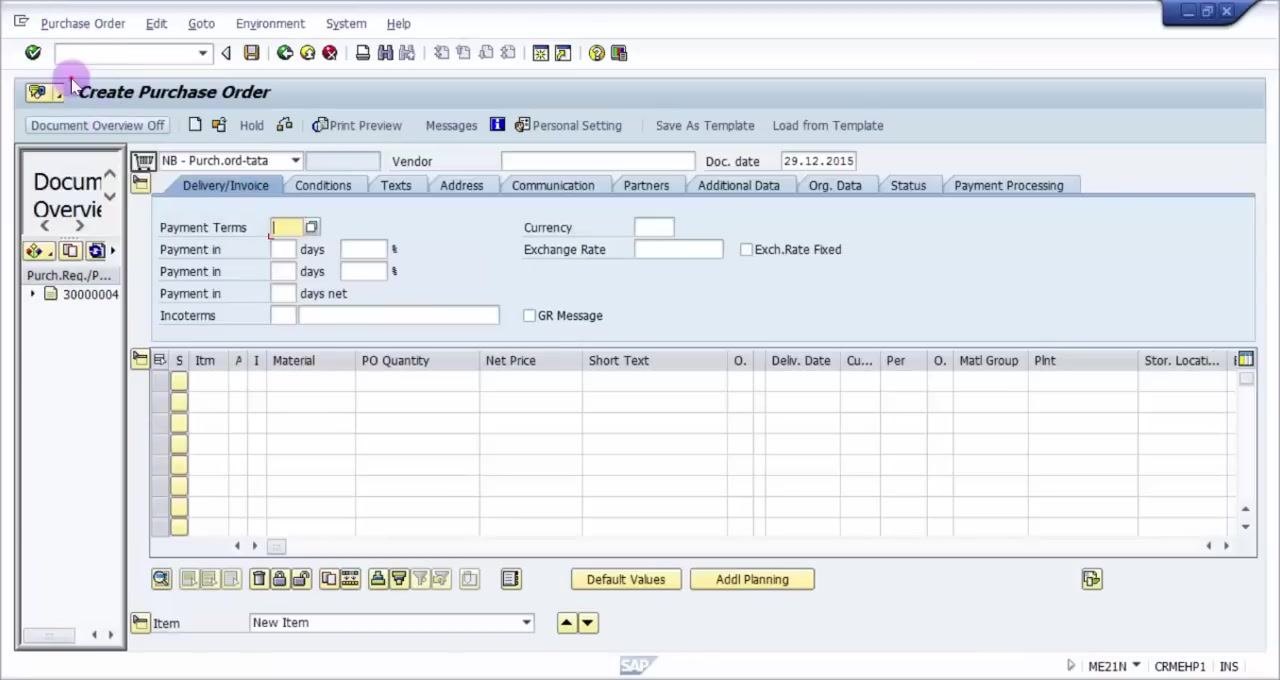The height and width of the screenshot is (680, 1280).
Task: Click the previous item up arrow button
Action: tap(567, 622)
